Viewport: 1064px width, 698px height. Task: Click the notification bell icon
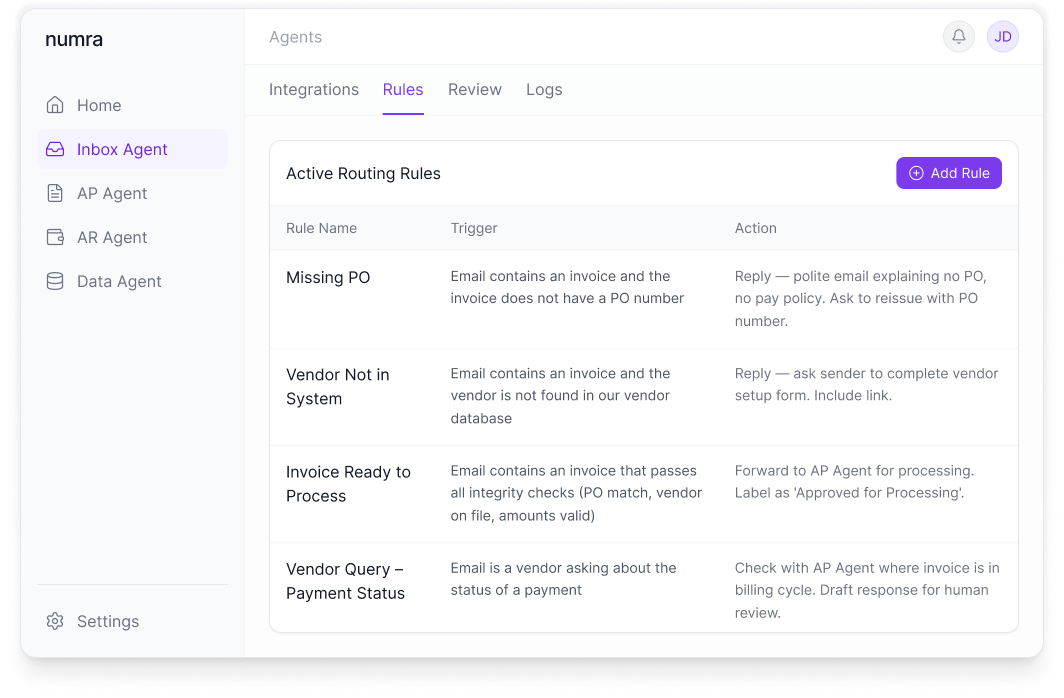(x=958, y=37)
